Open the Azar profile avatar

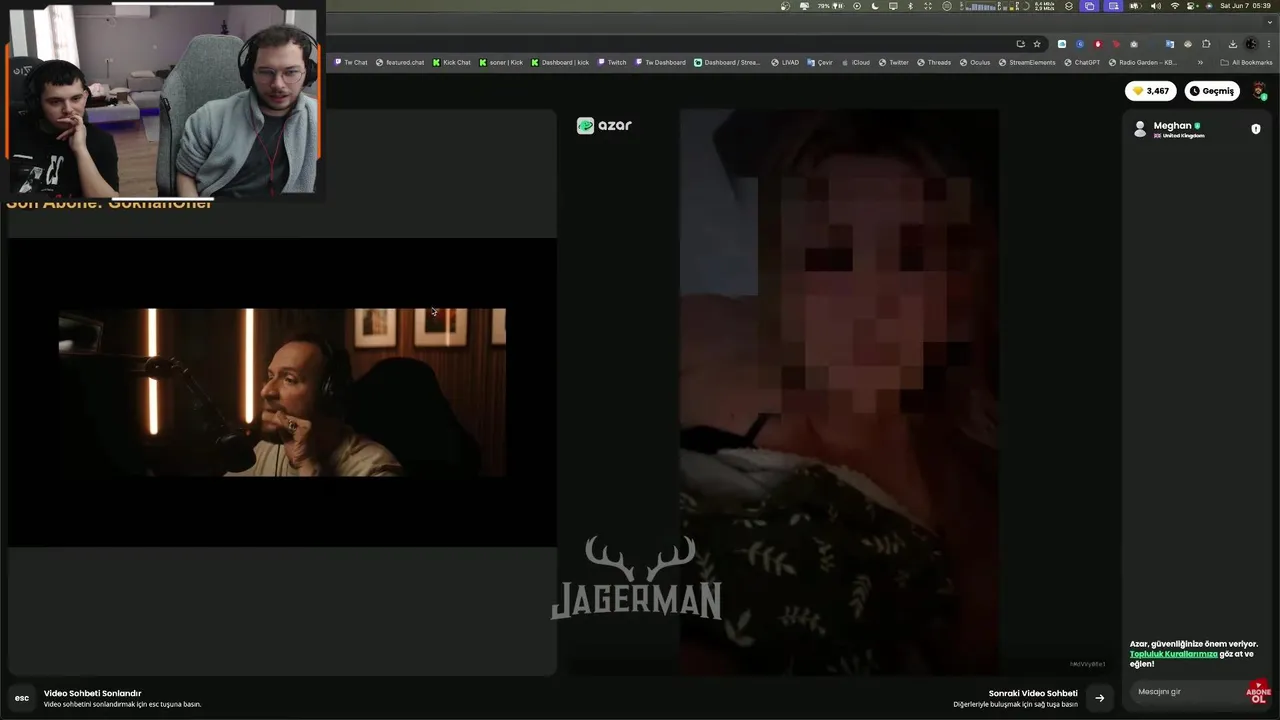coord(1259,91)
